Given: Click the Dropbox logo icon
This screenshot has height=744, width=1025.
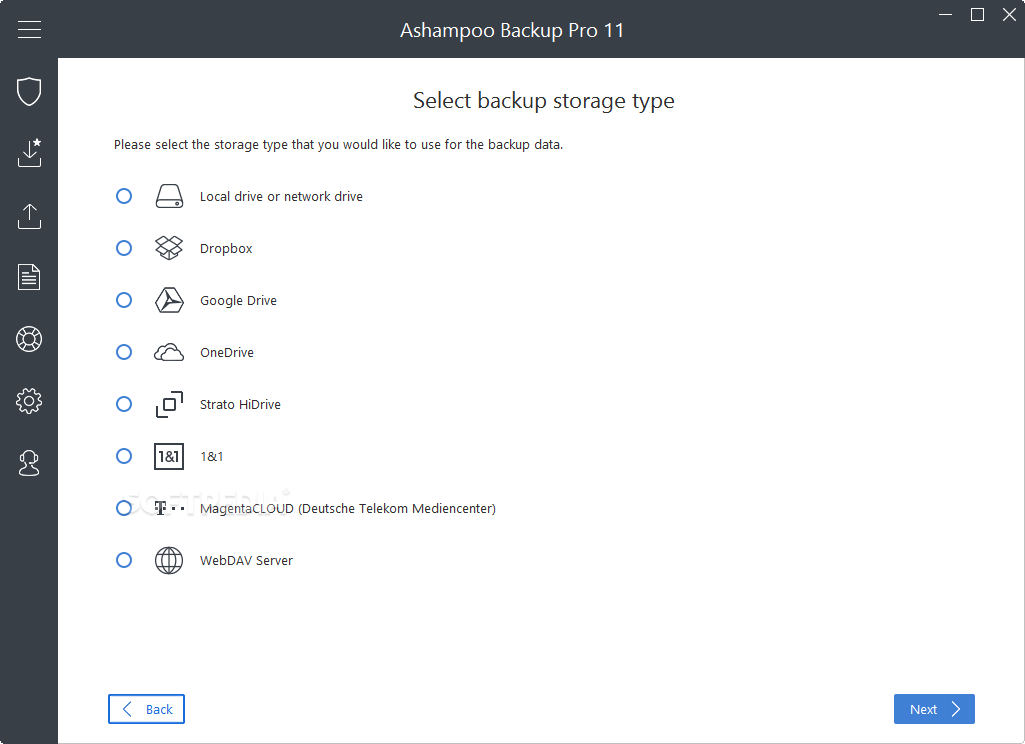Looking at the screenshot, I should [169, 248].
